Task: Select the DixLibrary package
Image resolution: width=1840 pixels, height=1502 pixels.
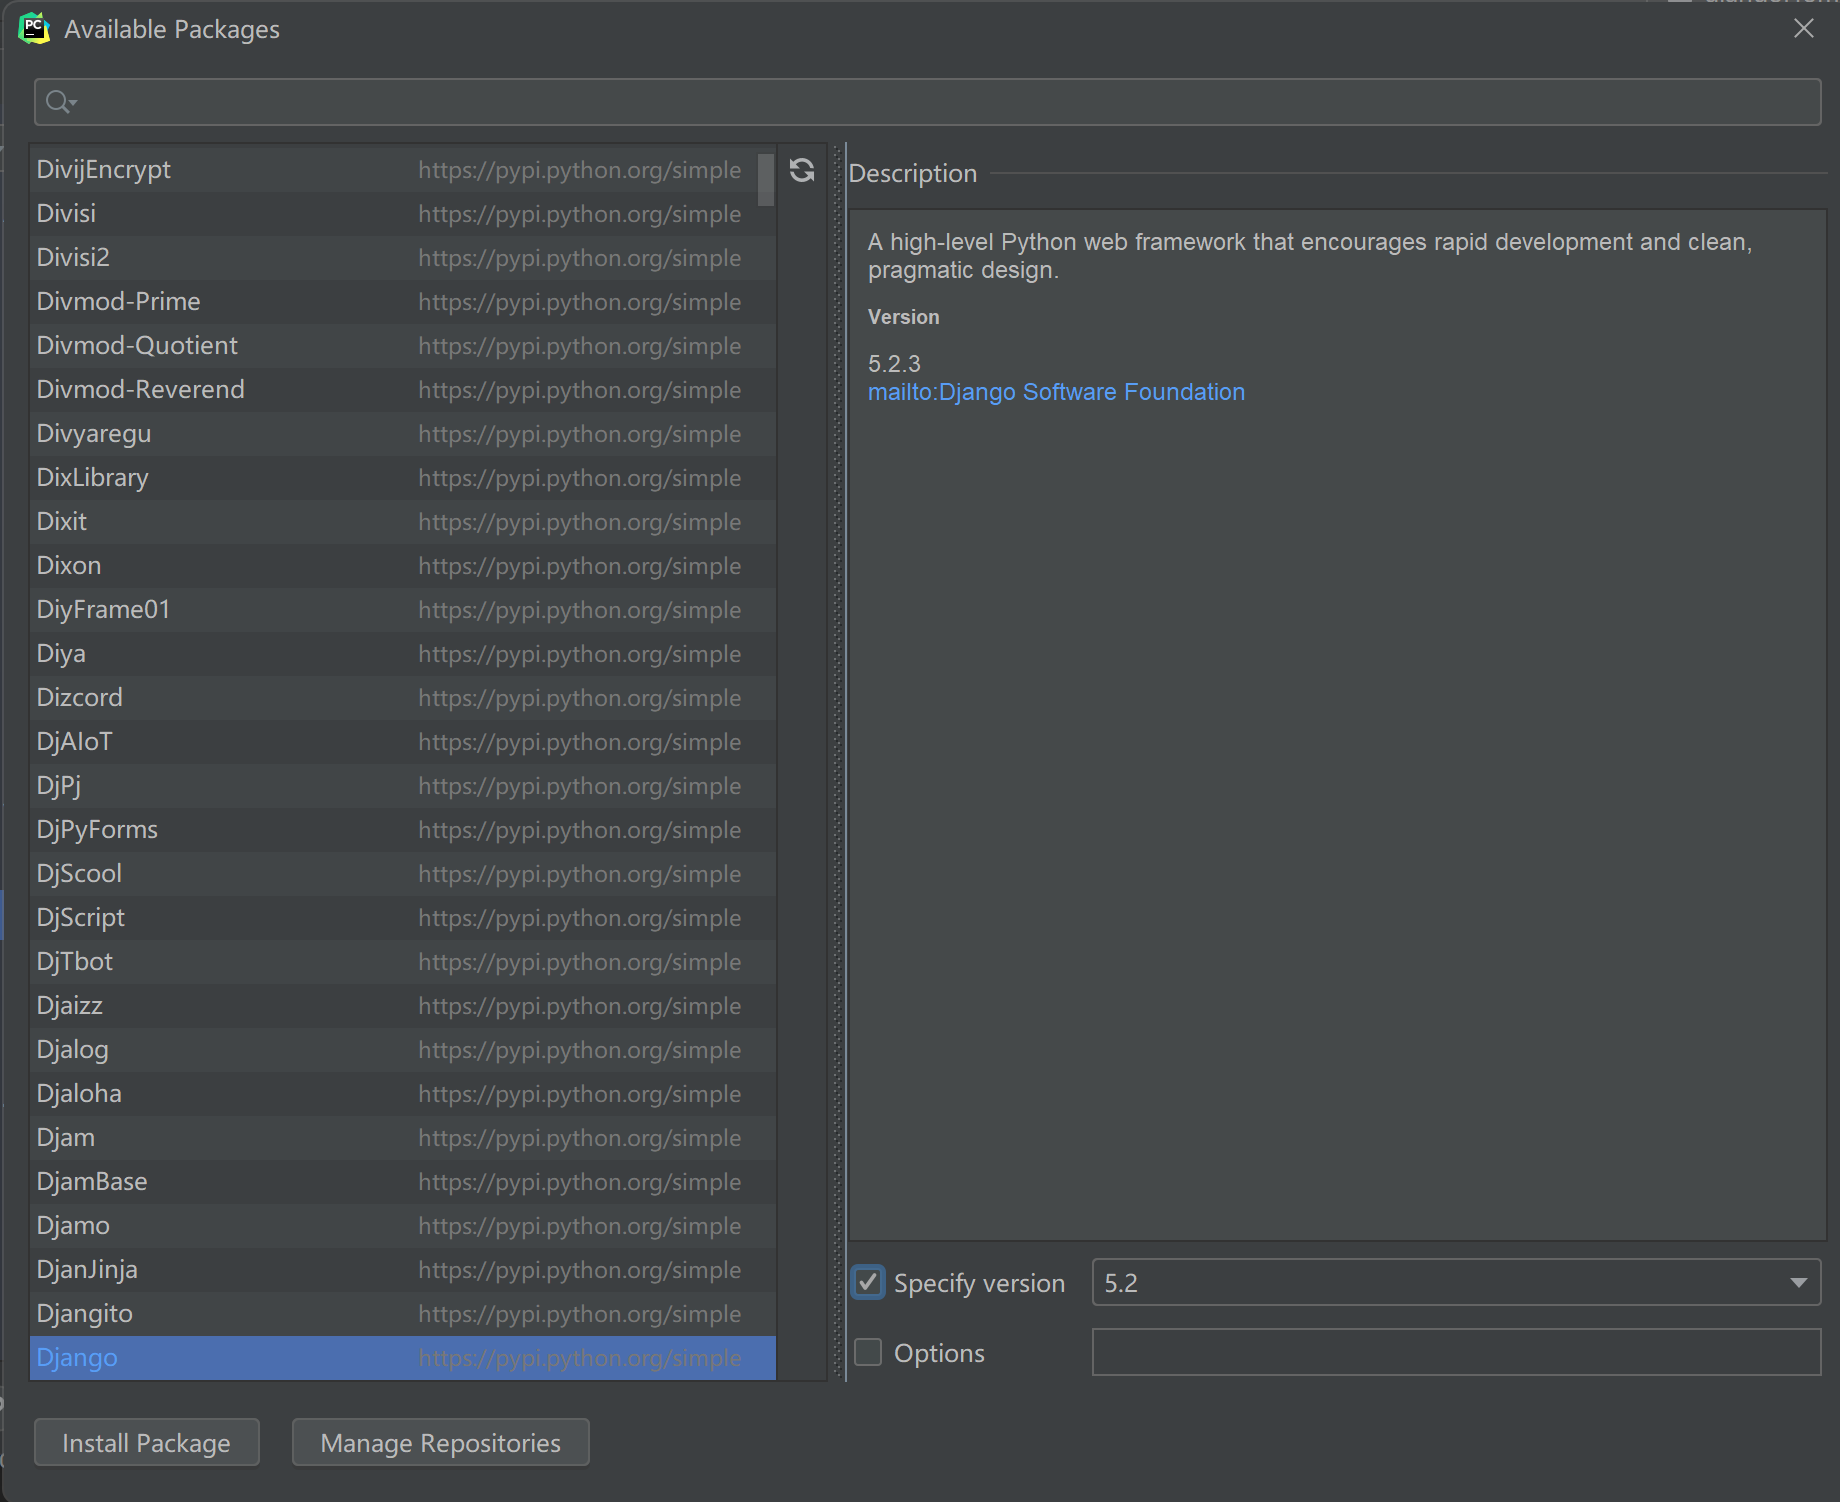Action: click(403, 478)
